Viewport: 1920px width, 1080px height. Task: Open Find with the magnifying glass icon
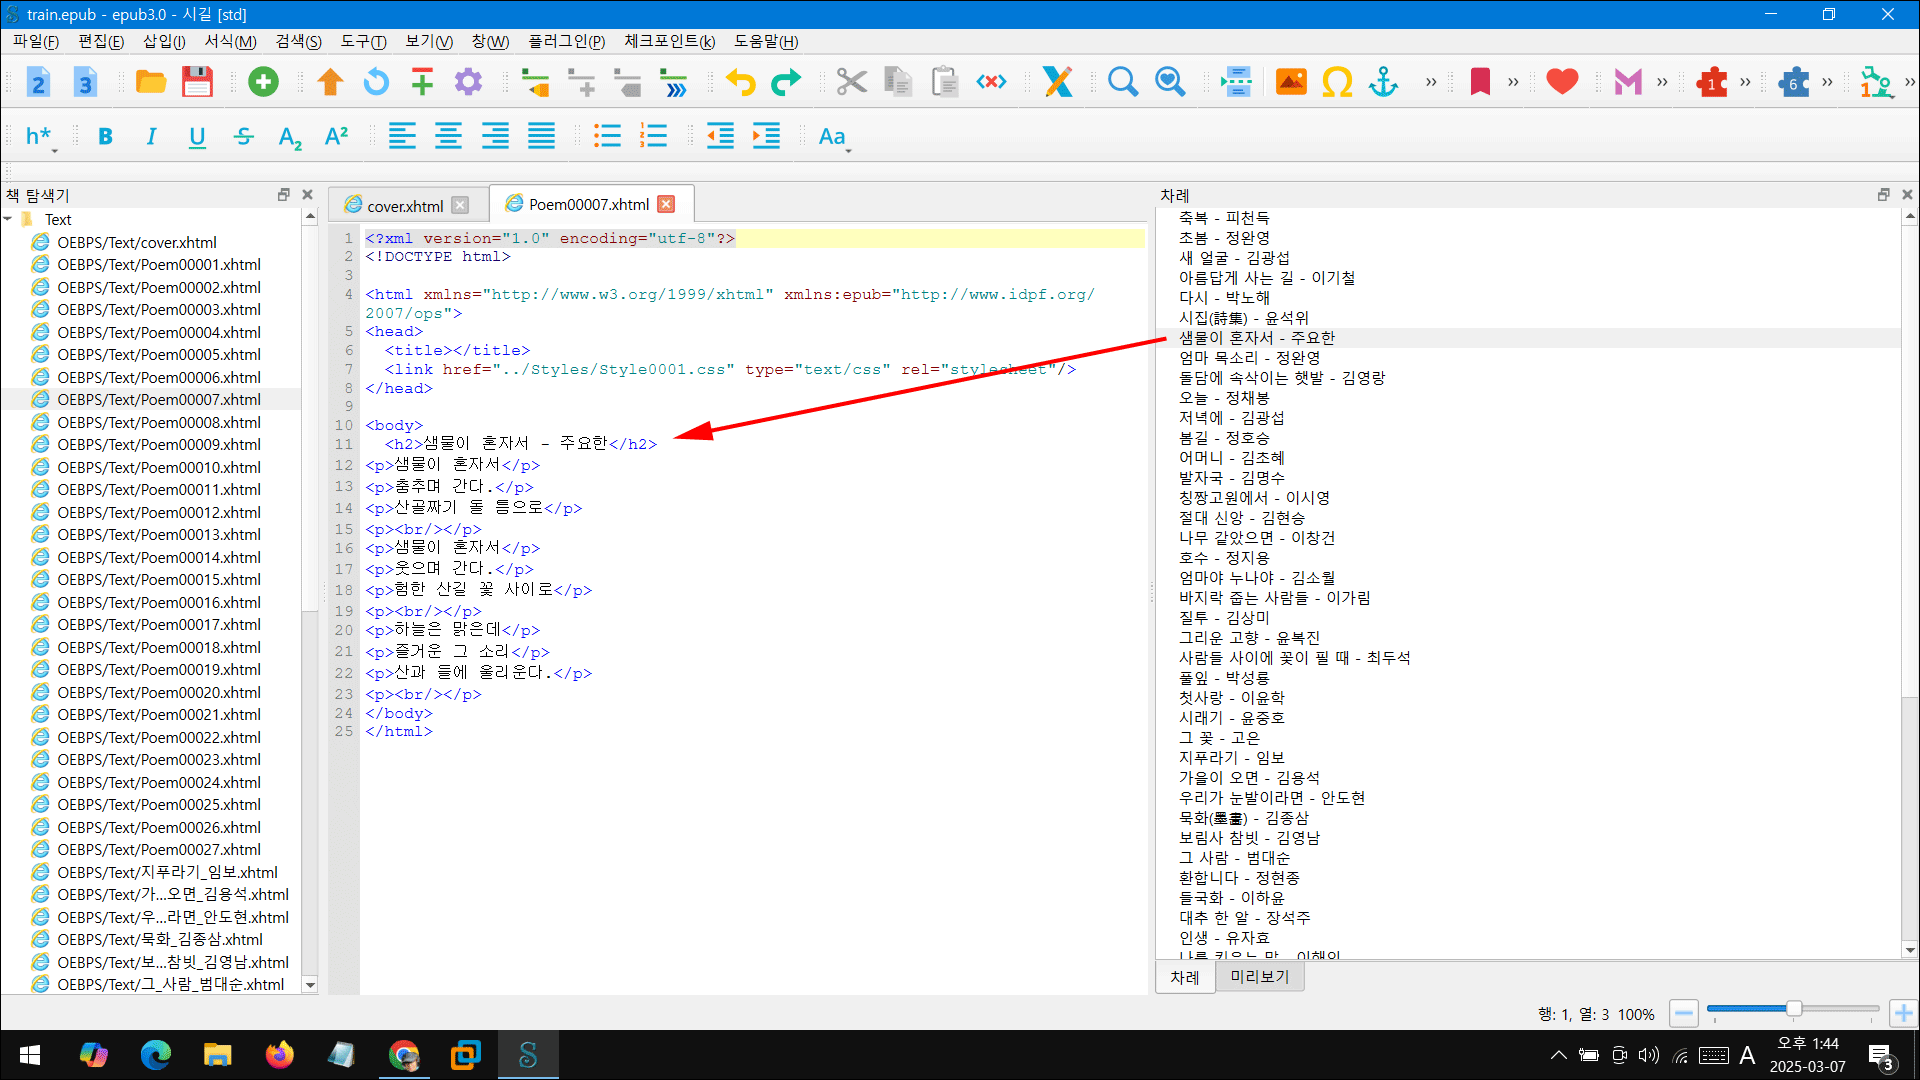click(1122, 82)
